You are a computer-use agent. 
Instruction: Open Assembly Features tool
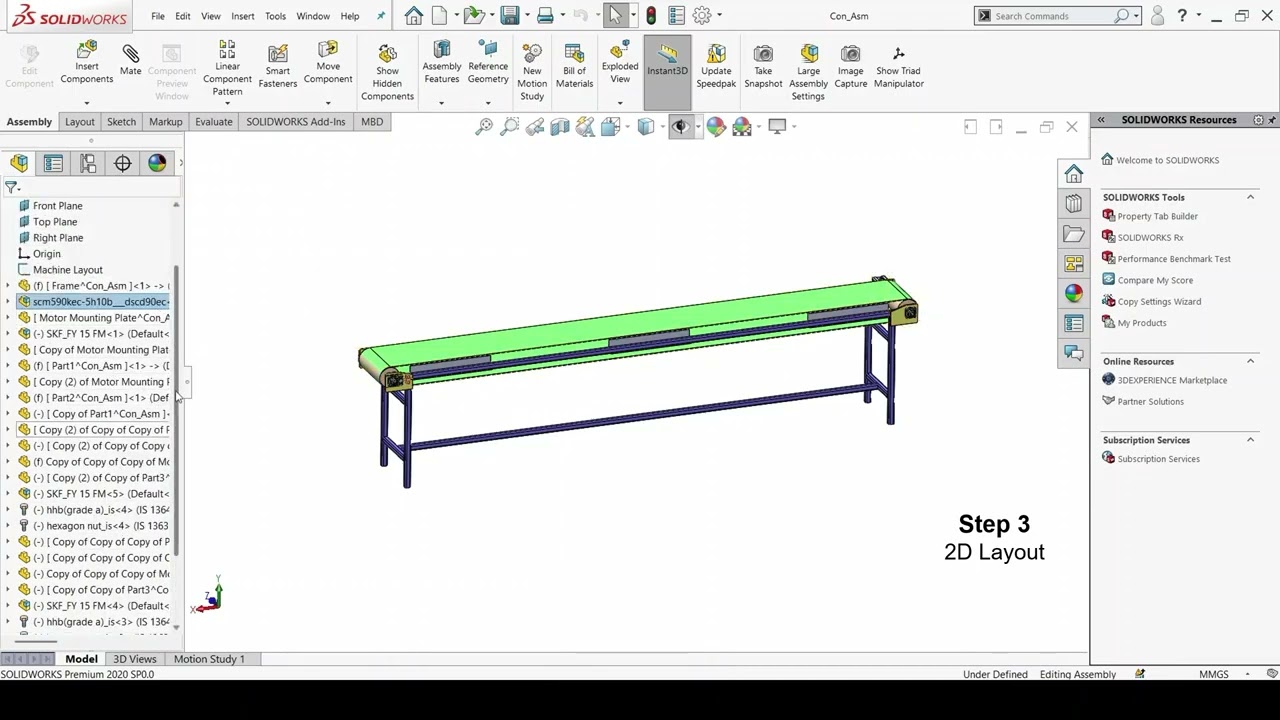click(441, 63)
